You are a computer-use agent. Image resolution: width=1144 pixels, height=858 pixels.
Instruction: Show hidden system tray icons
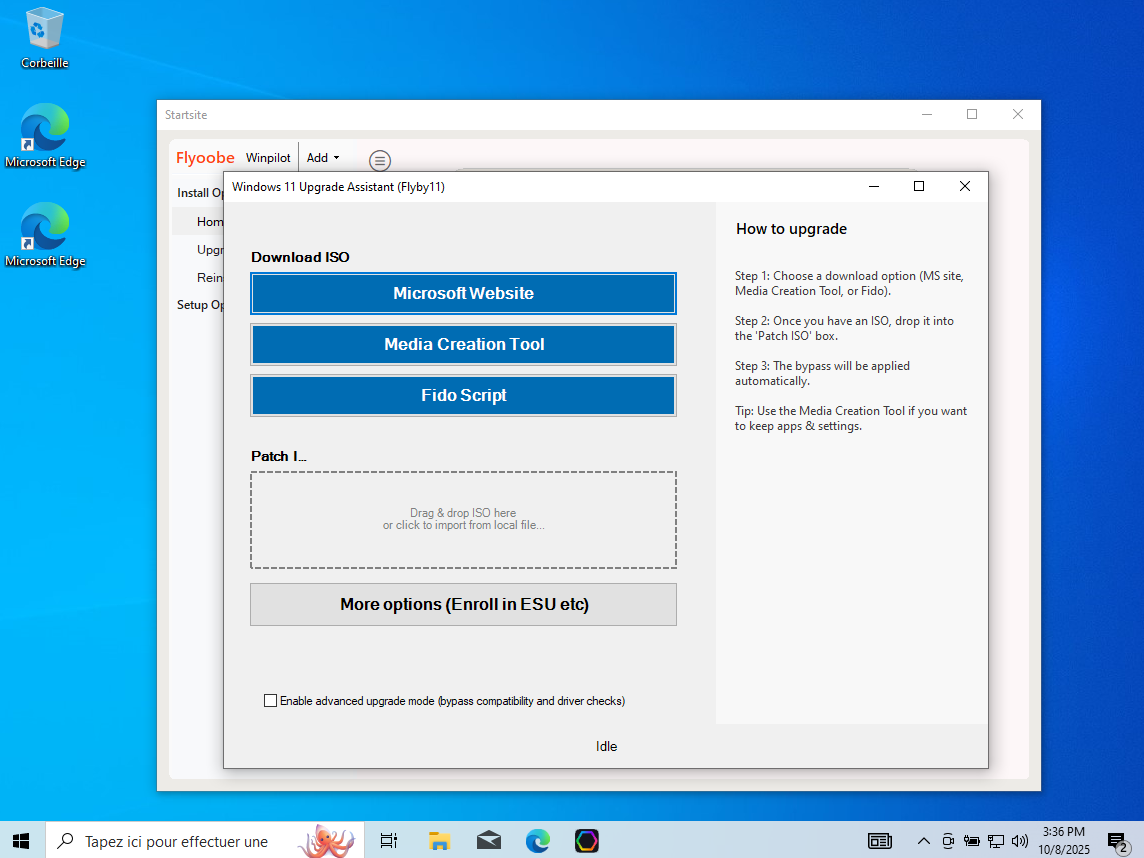point(923,841)
